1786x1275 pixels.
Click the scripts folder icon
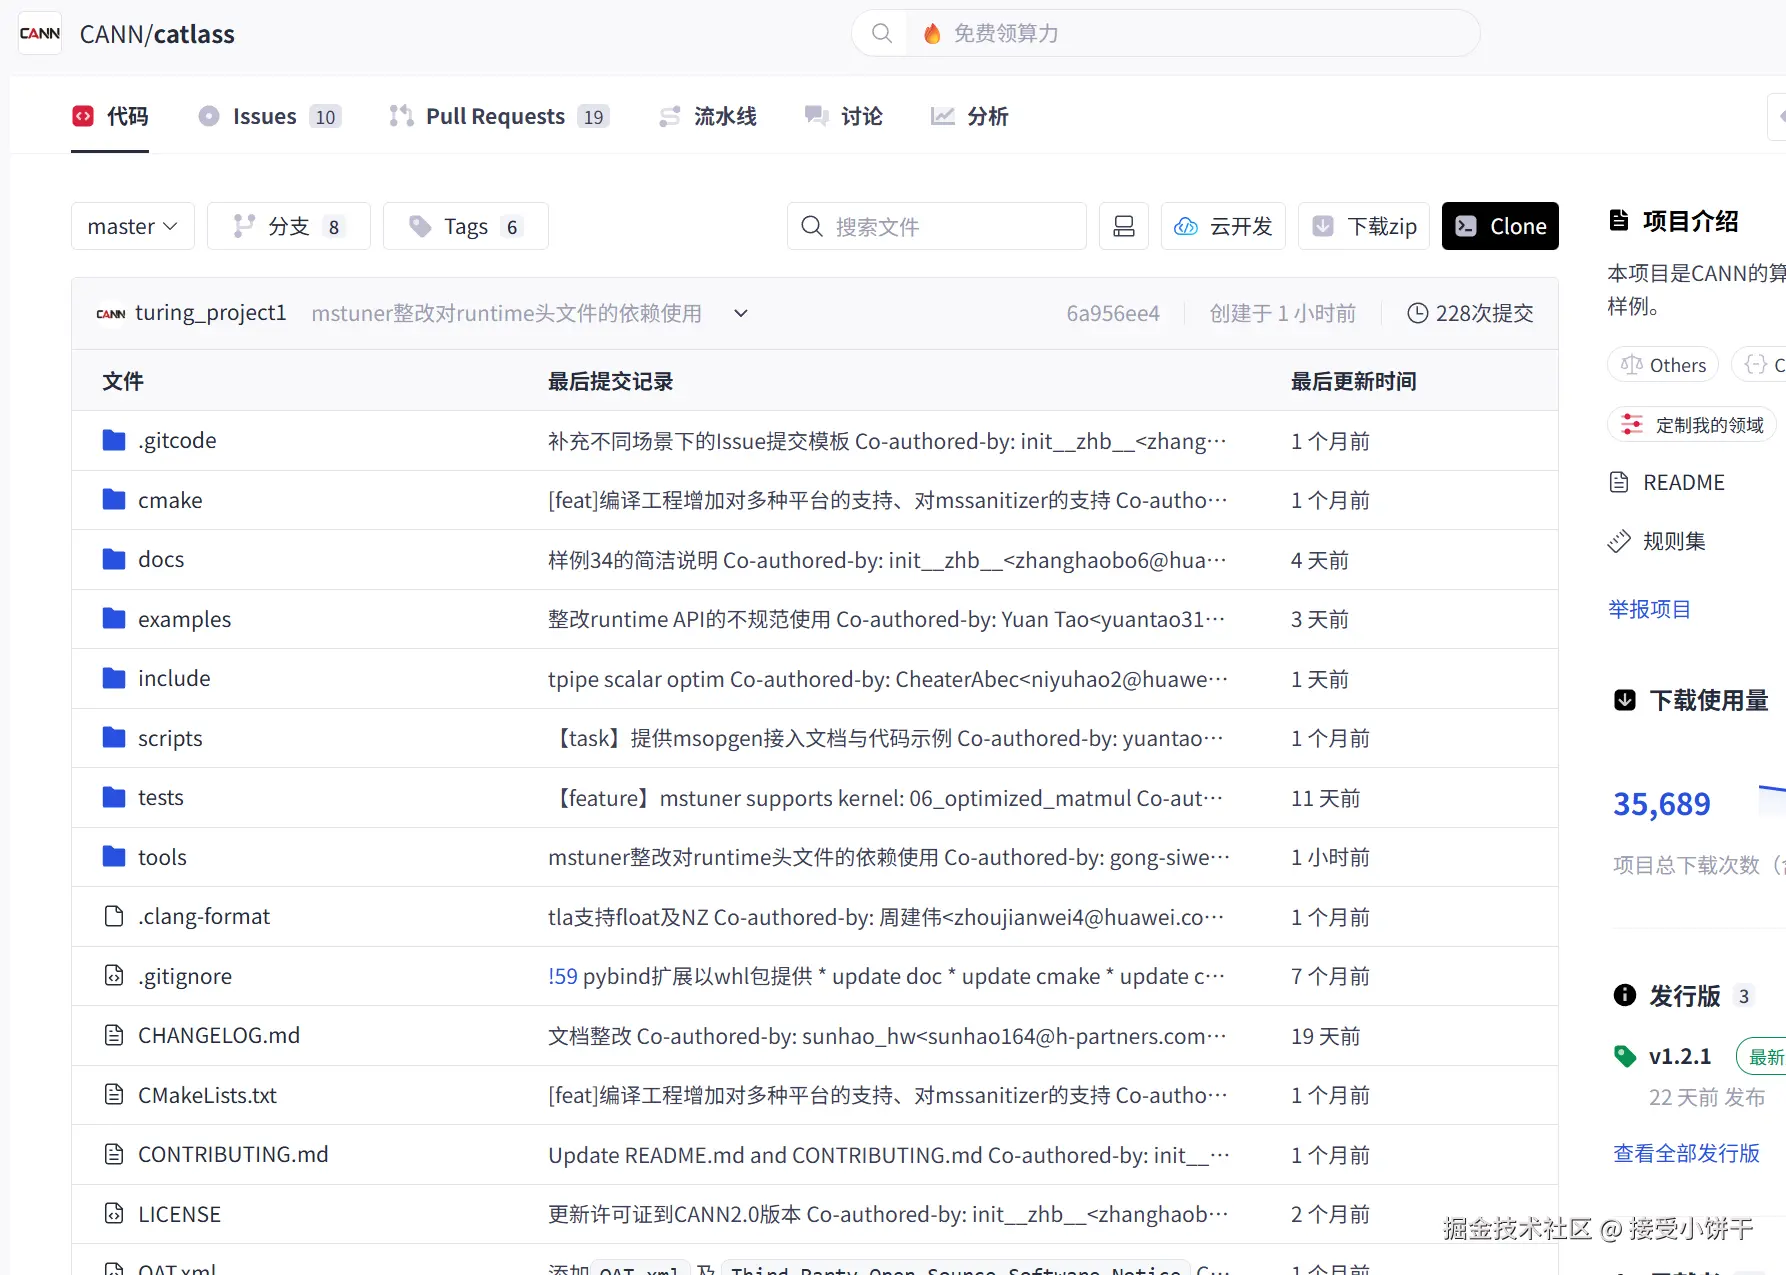pyautogui.click(x=114, y=737)
